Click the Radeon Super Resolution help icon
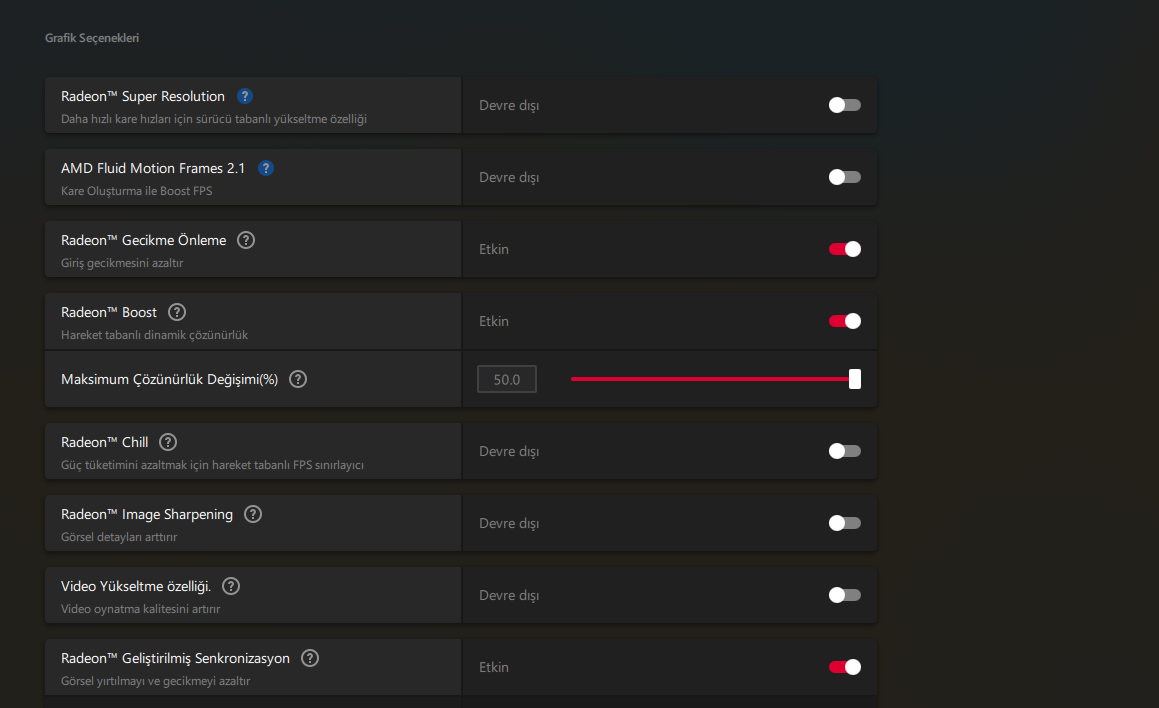The image size is (1159, 708). pyautogui.click(x=245, y=96)
